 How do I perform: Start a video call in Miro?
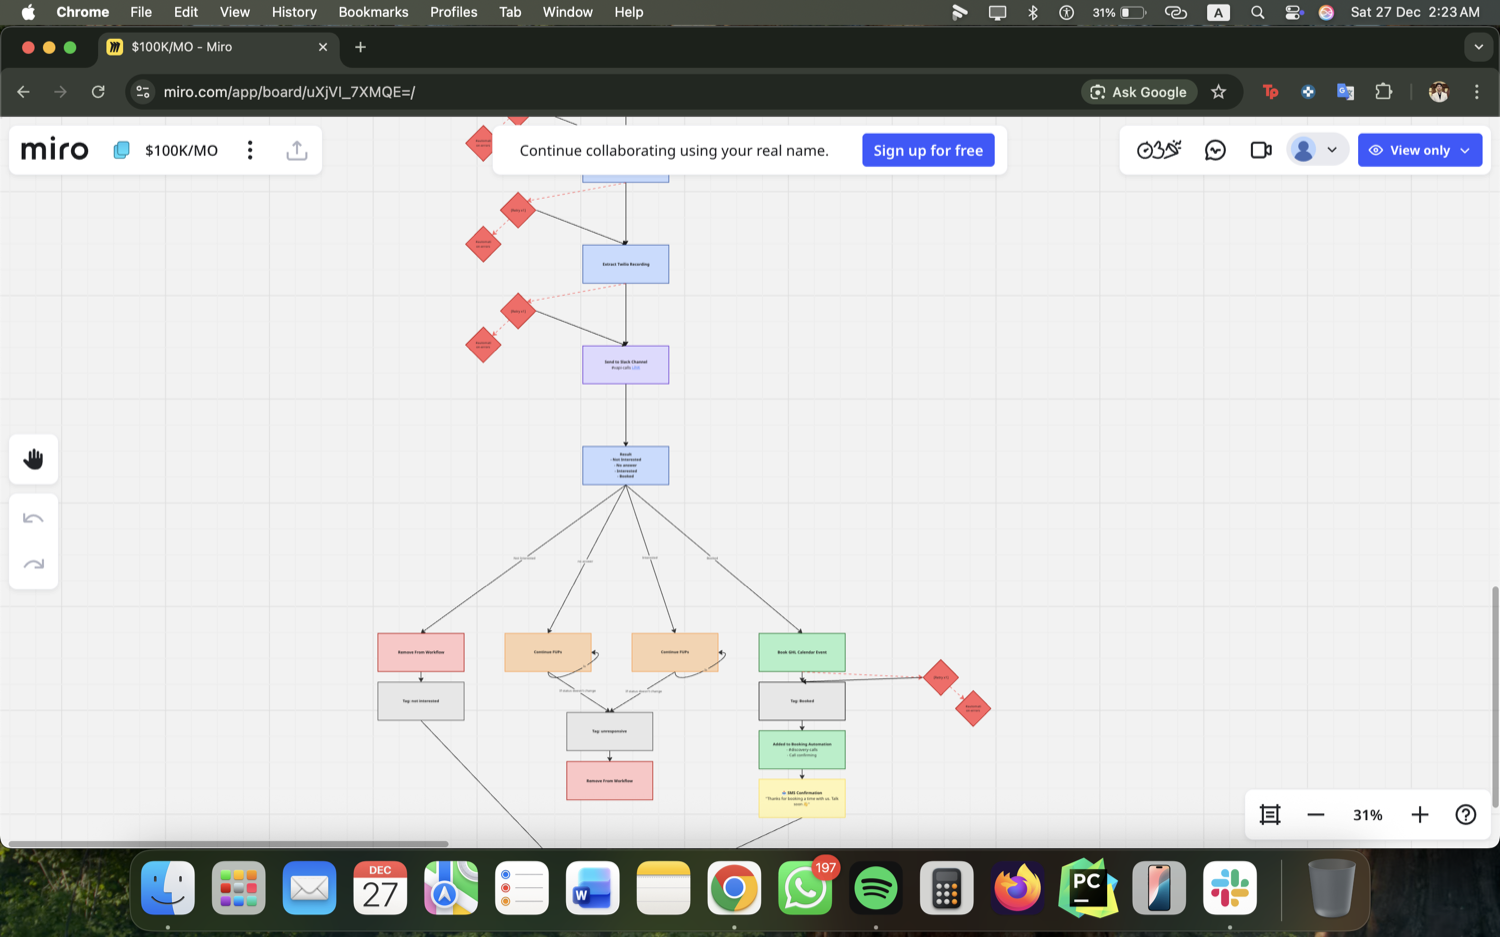point(1261,150)
